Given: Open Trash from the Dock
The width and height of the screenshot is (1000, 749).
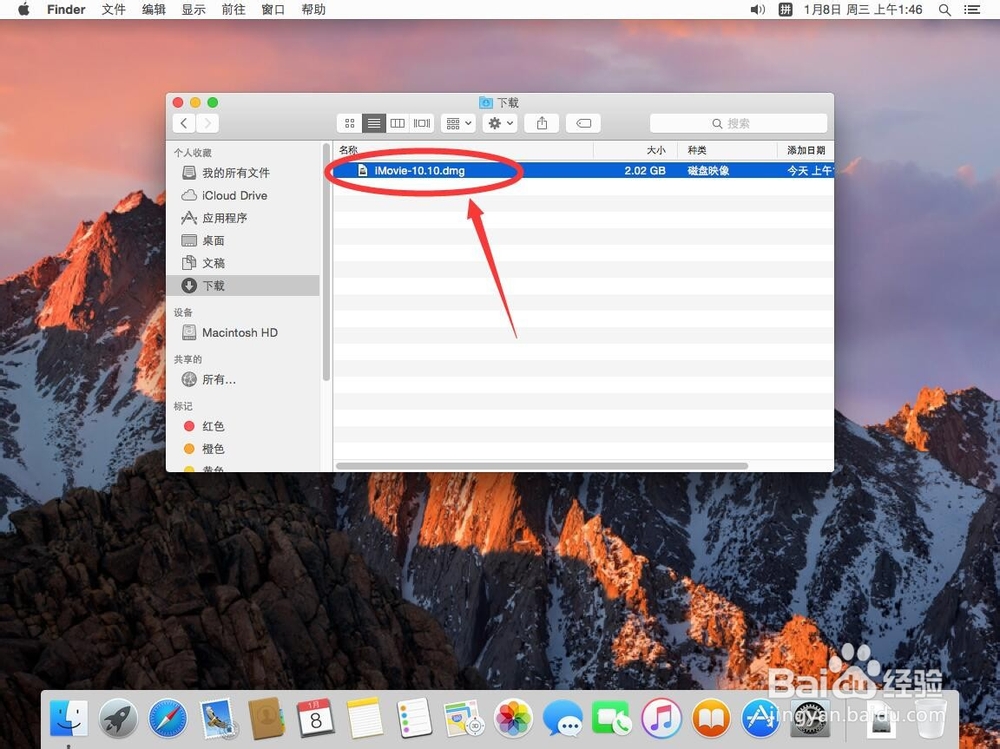Looking at the screenshot, I should [930, 718].
